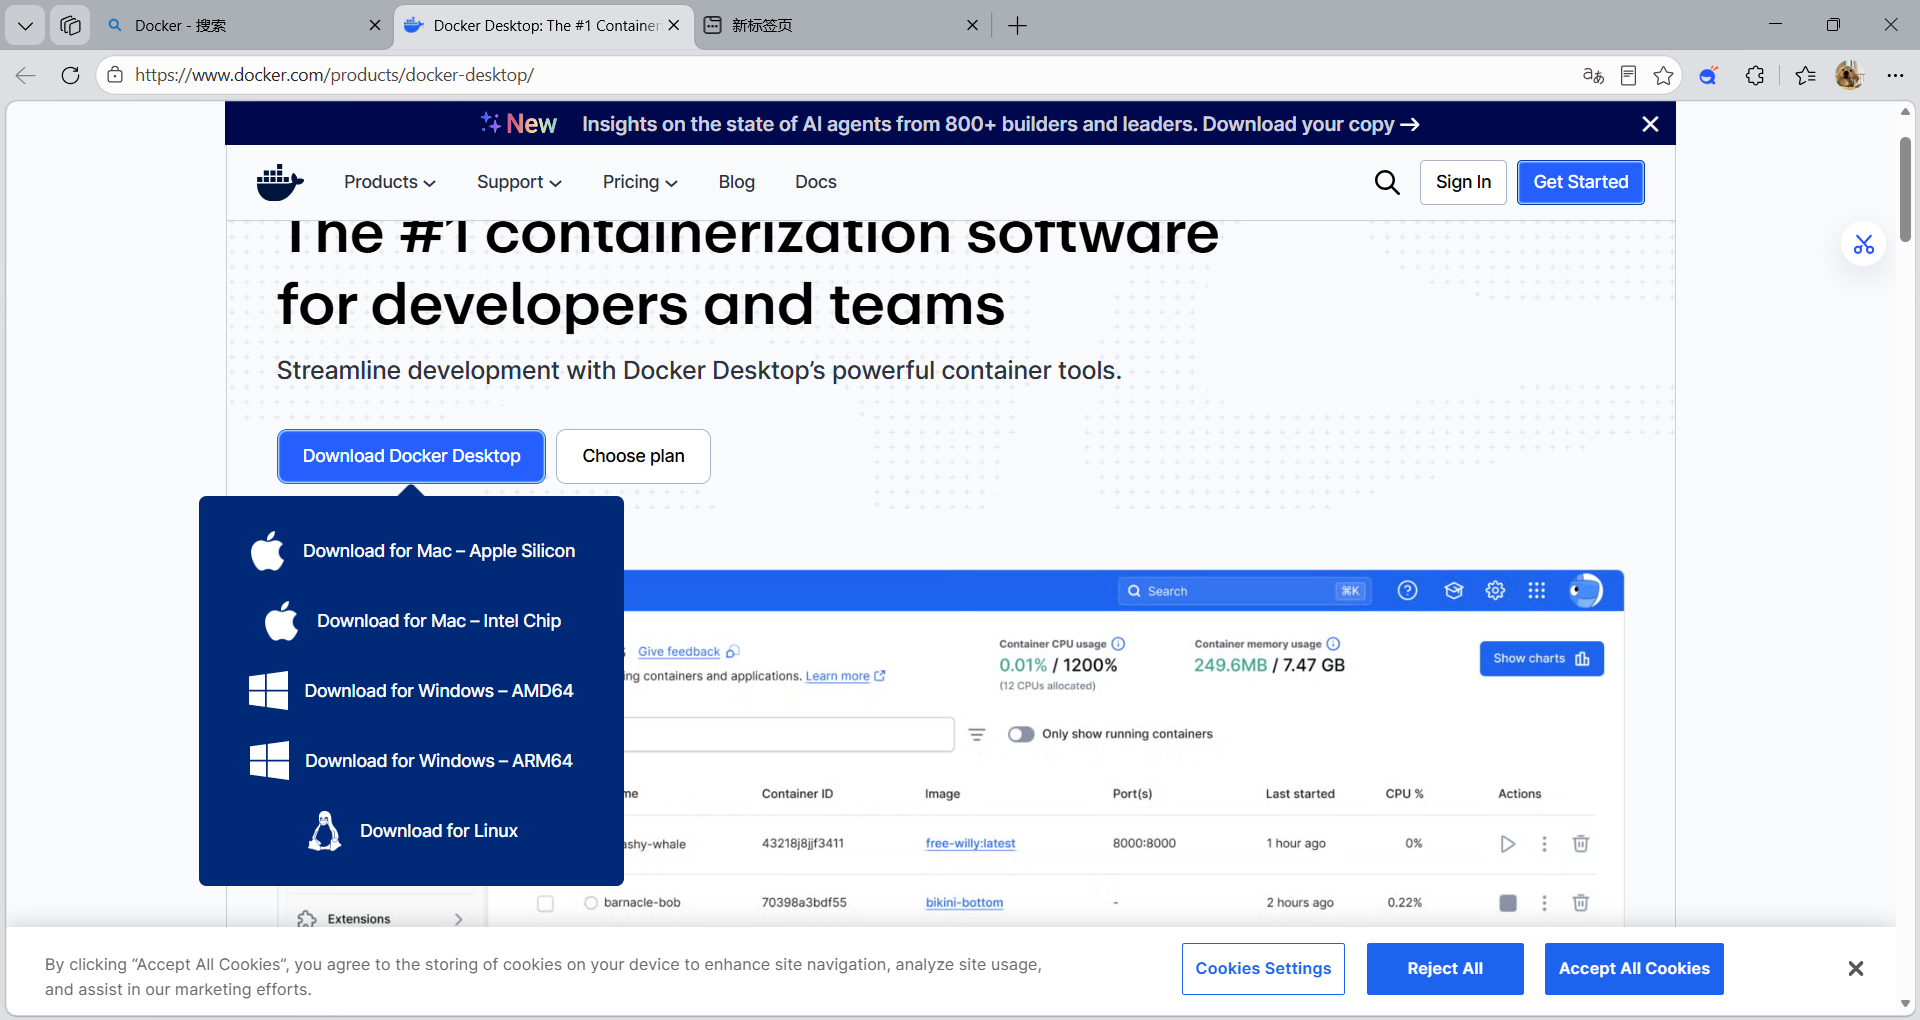Click the stop icon for barnacle-bob row
The image size is (1920, 1020).
(1508, 903)
